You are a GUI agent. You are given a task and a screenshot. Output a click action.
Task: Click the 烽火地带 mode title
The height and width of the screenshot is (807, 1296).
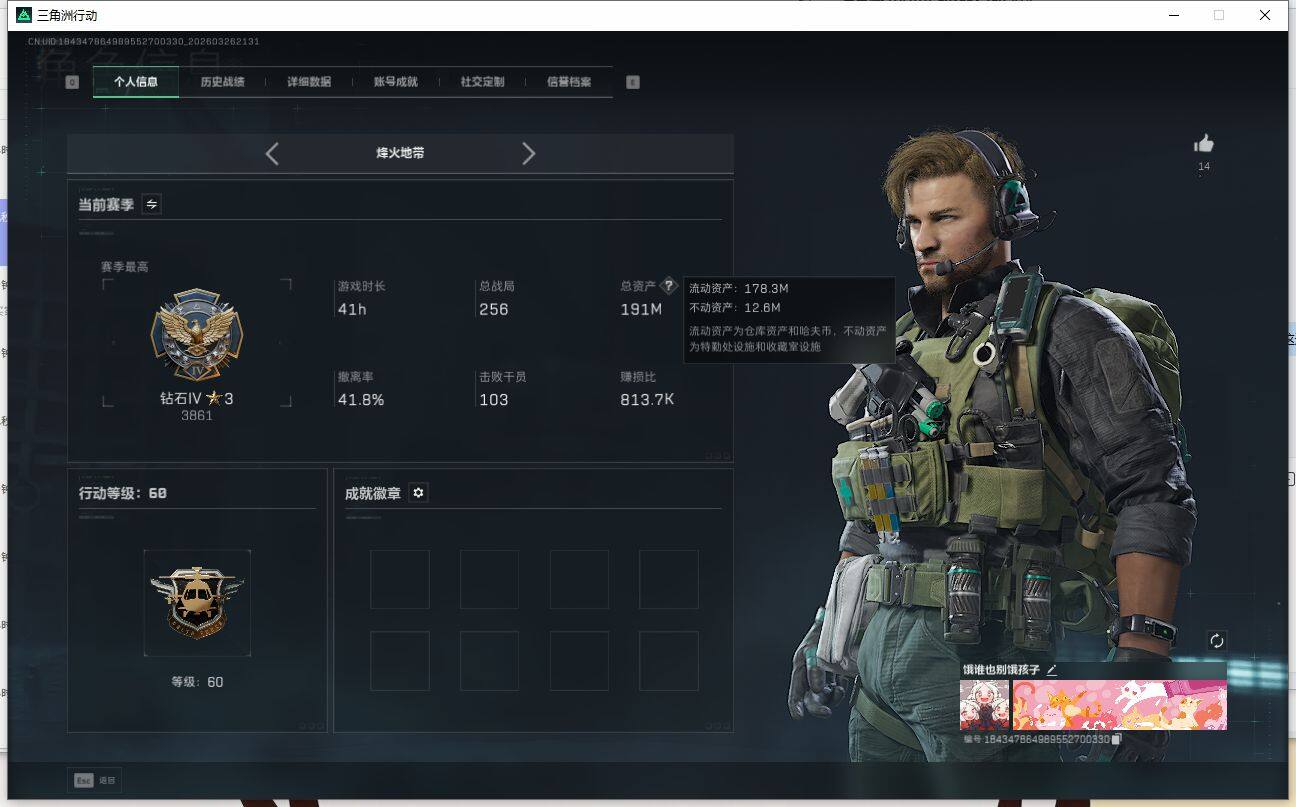[400, 153]
